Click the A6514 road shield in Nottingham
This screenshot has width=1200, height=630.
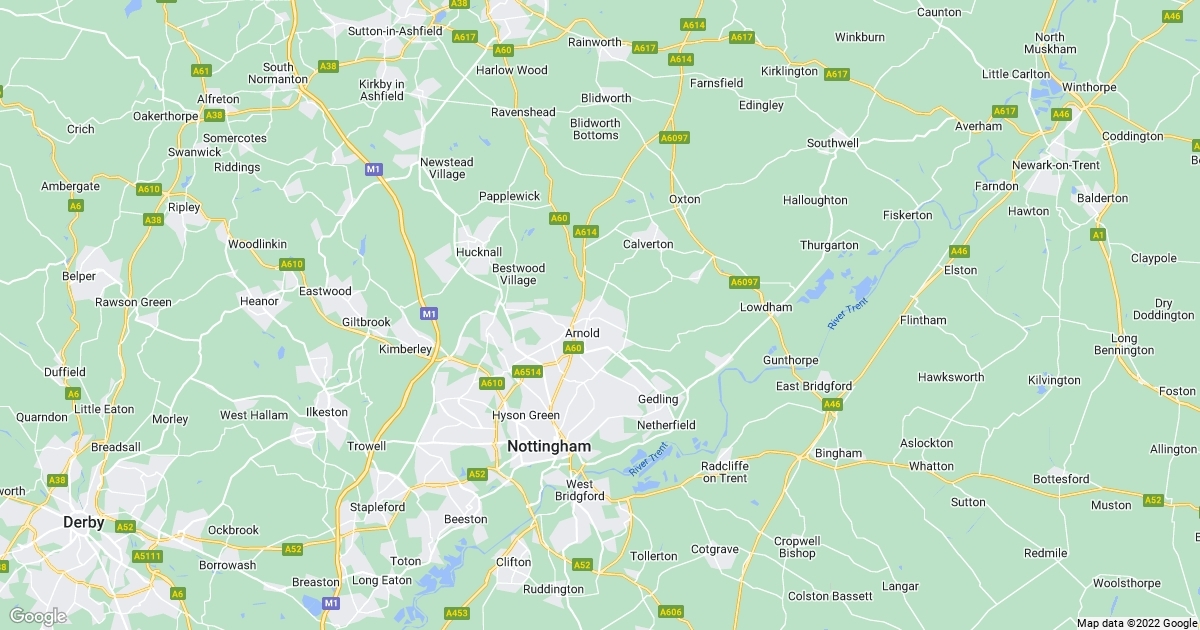(527, 372)
